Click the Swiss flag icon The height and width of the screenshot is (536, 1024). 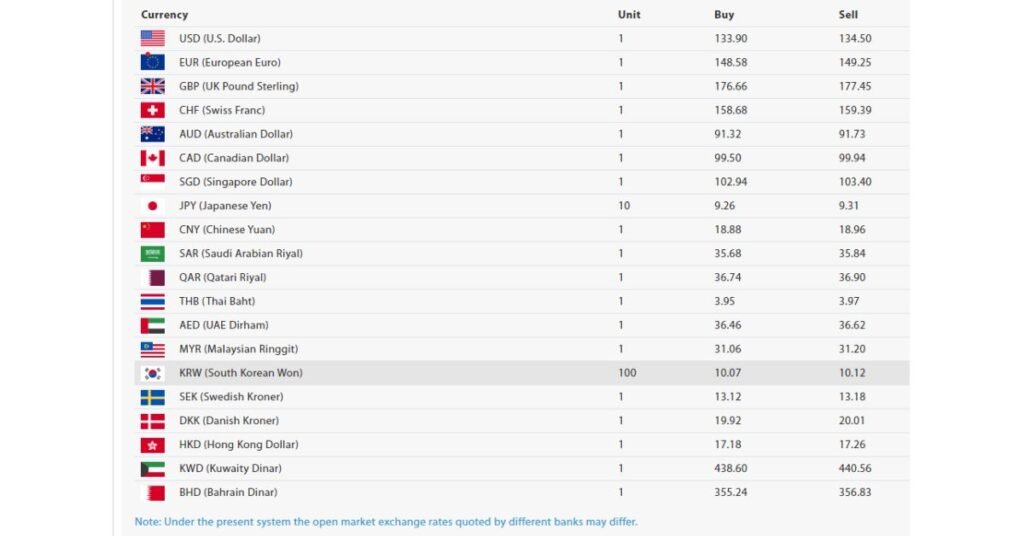(x=152, y=110)
